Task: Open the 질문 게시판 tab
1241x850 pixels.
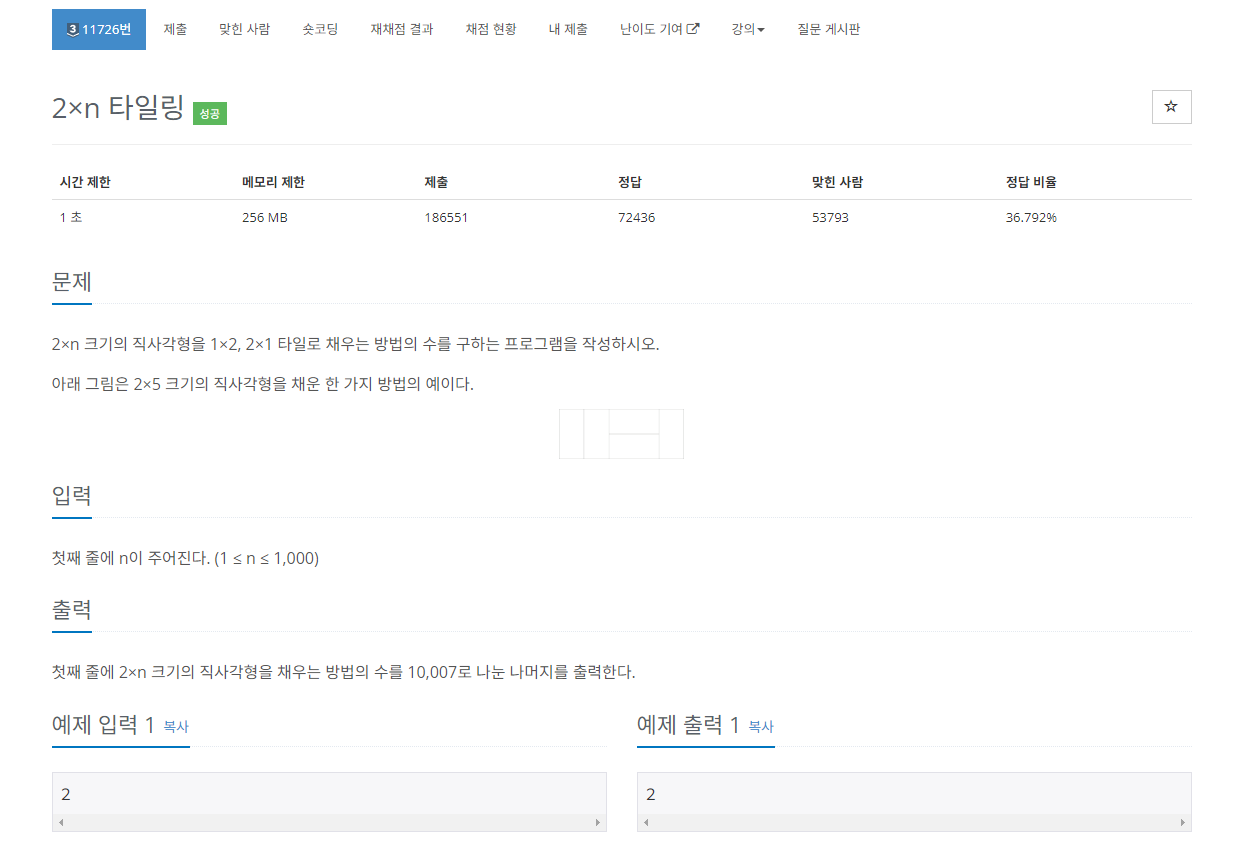Action: [829, 29]
